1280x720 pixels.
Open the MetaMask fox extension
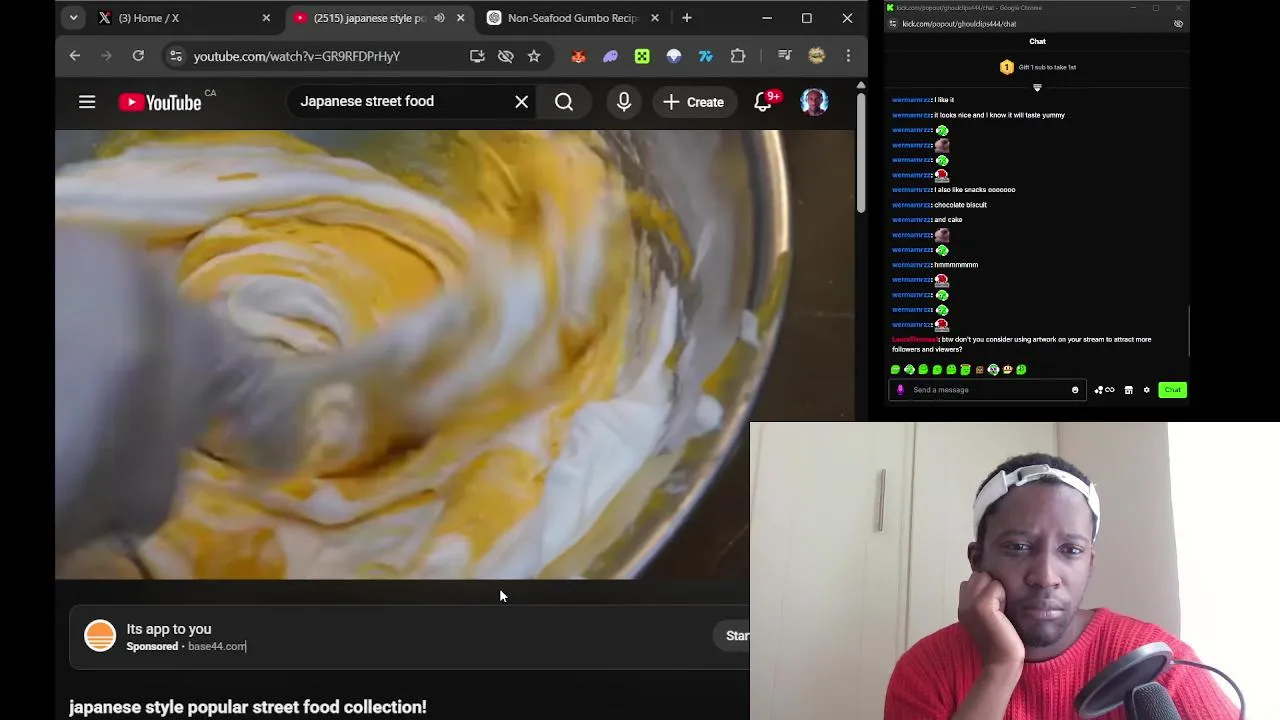coord(578,56)
